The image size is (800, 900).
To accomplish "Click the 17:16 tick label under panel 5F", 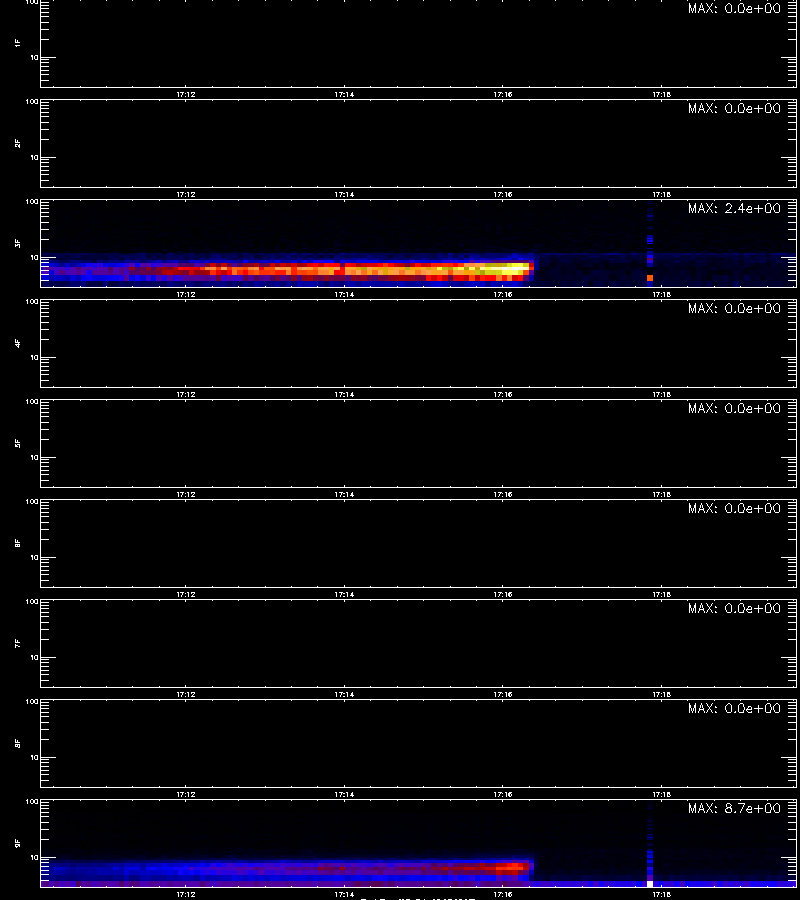I will [503, 494].
